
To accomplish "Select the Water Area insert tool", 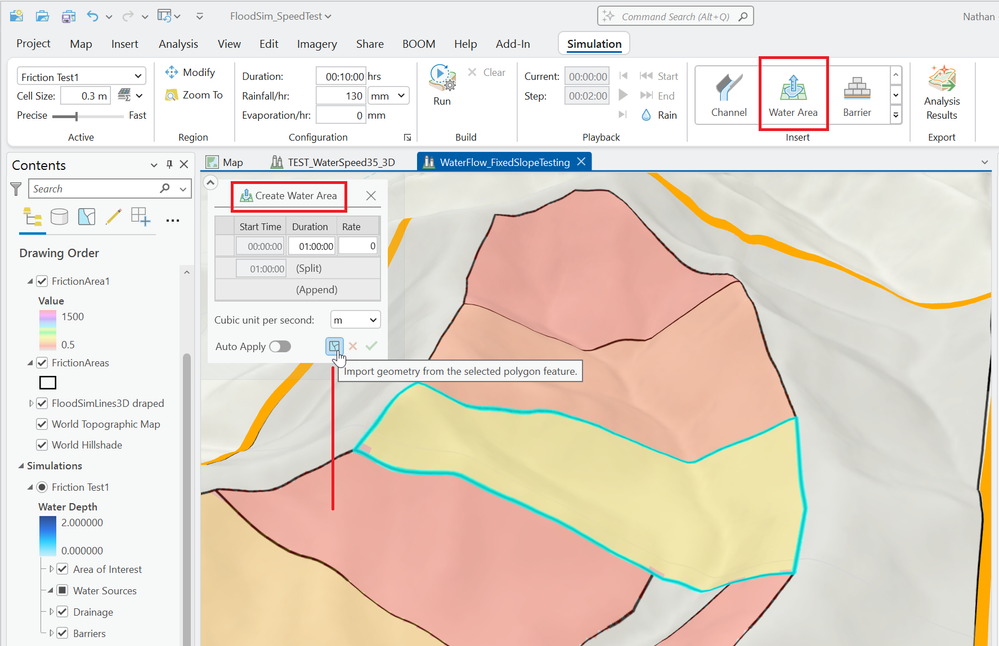I will pyautogui.click(x=793, y=94).
